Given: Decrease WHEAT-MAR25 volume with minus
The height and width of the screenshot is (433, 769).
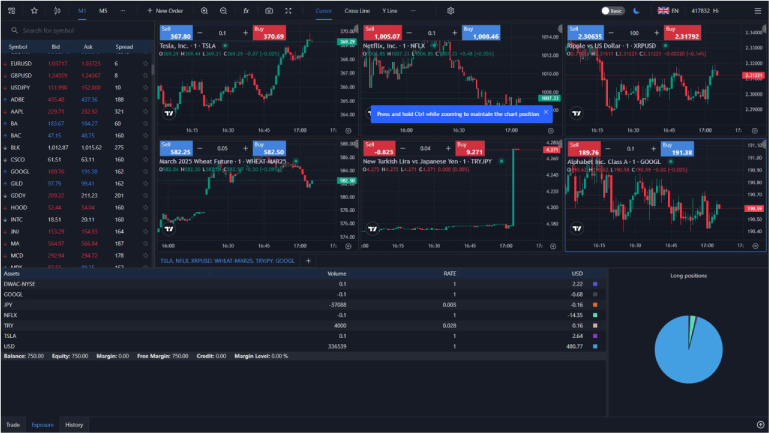Looking at the screenshot, I should [200, 148].
